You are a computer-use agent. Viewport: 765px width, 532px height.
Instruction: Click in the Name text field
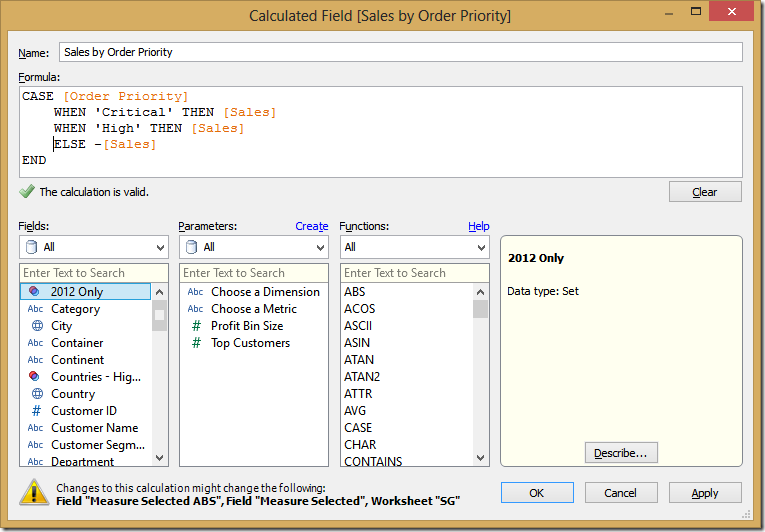coord(400,52)
